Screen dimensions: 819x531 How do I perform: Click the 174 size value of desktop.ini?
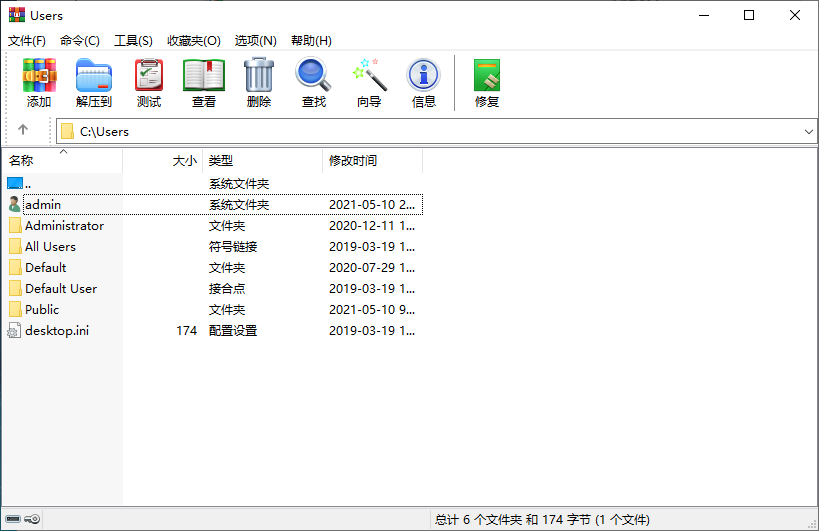pyautogui.click(x=186, y=331)
